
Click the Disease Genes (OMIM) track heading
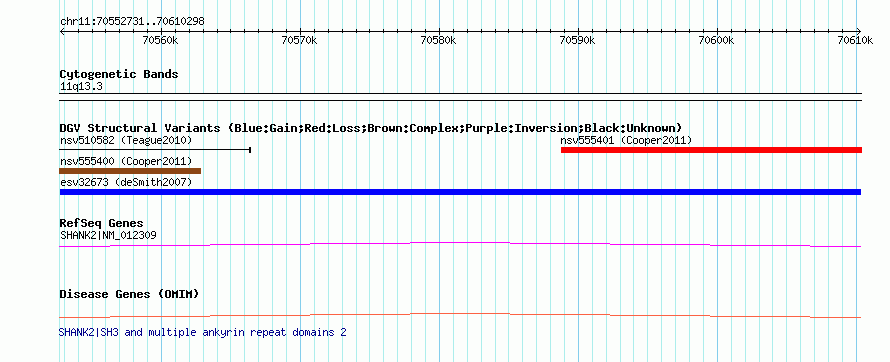click(129, 294)
